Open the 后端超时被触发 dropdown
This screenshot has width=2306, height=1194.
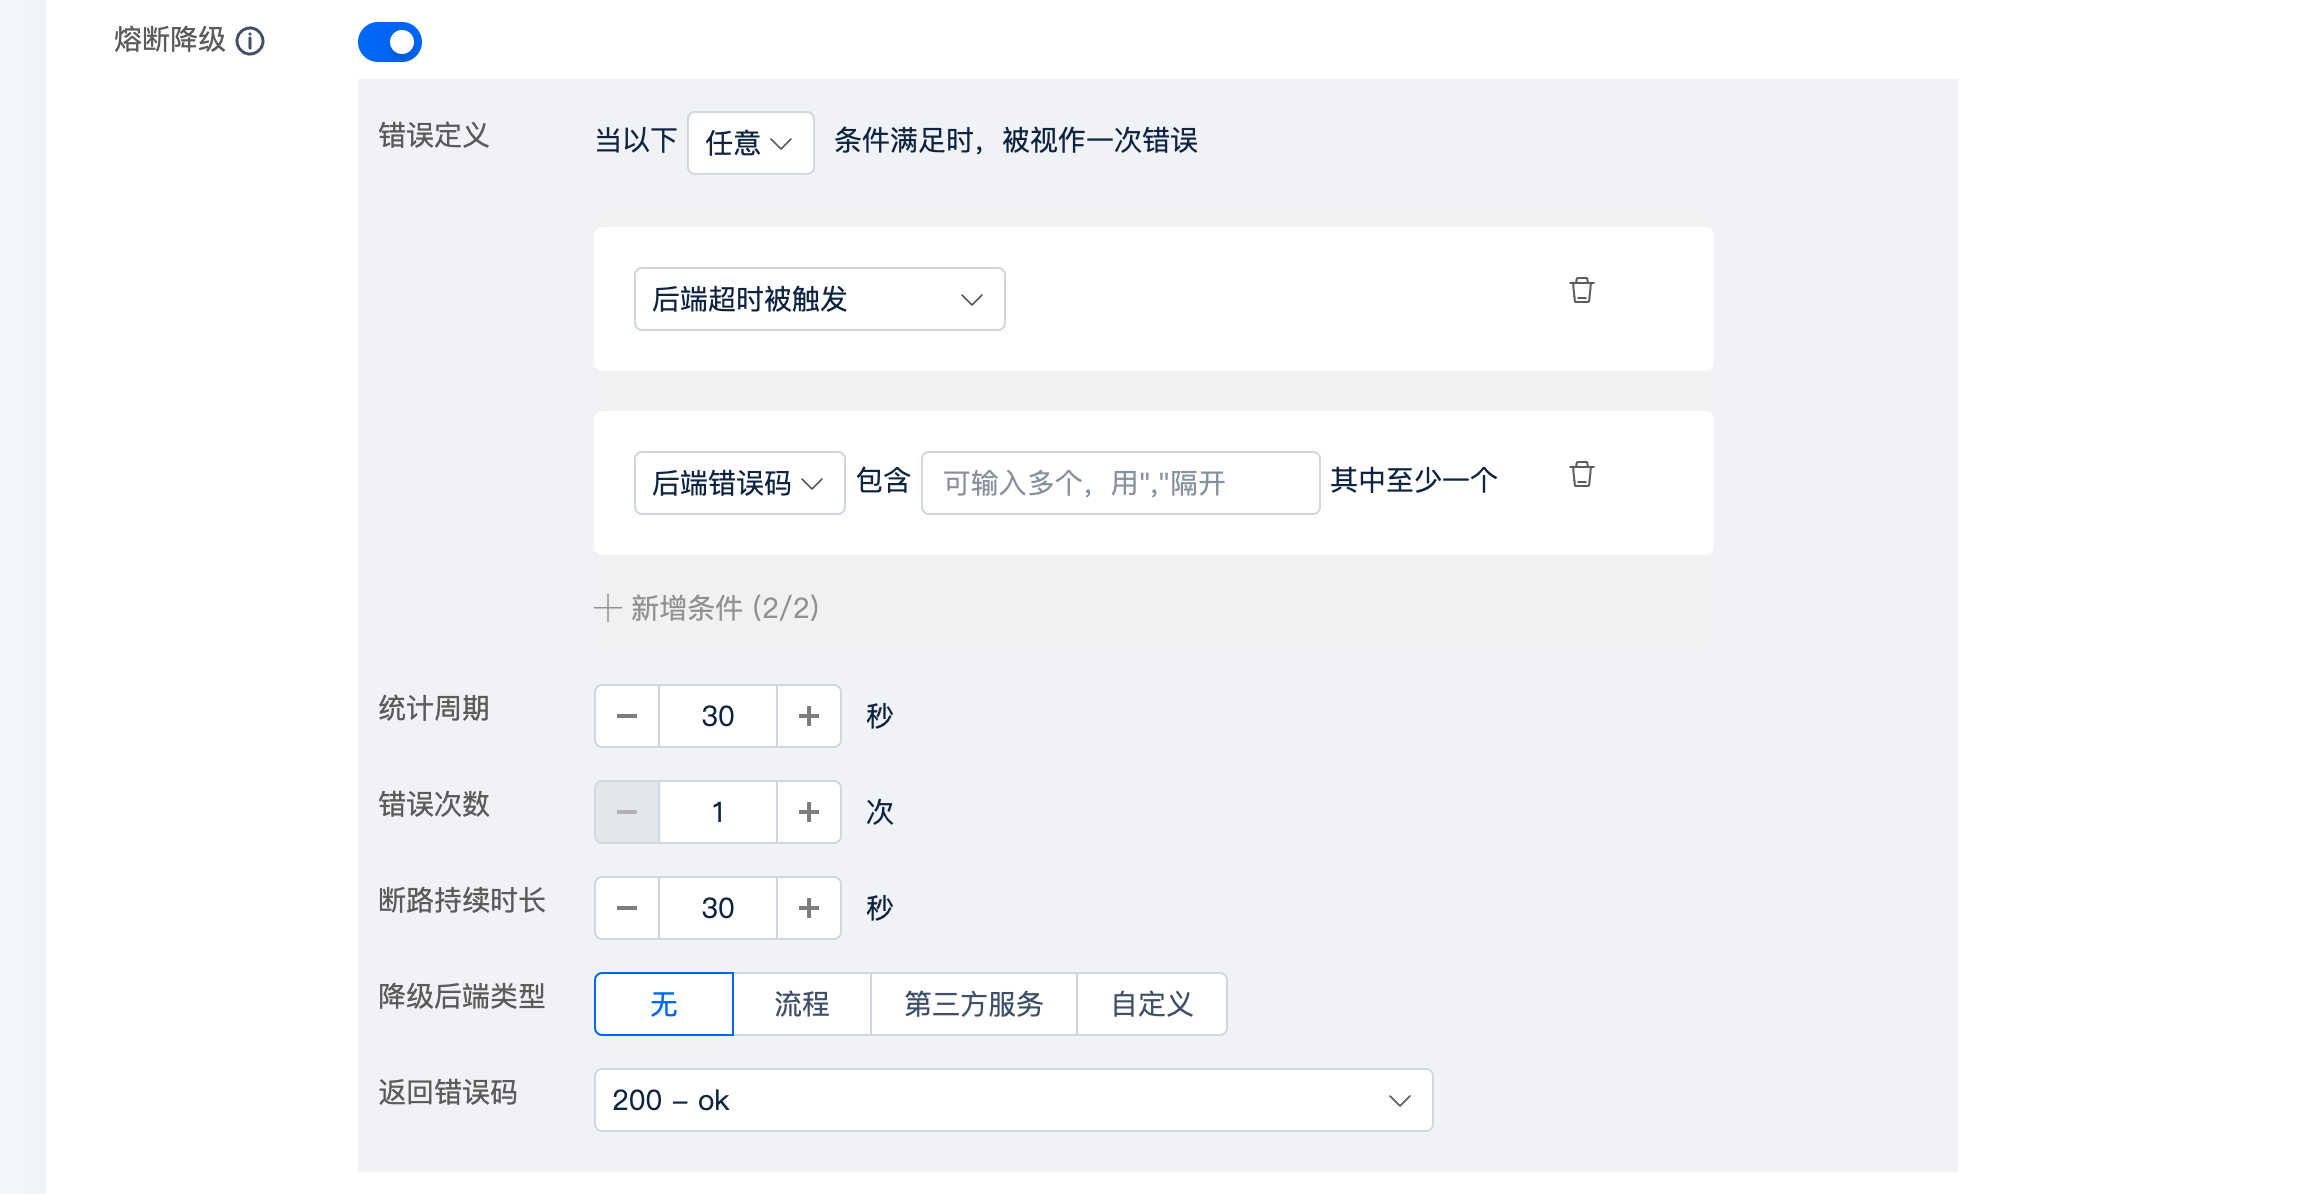820,299
